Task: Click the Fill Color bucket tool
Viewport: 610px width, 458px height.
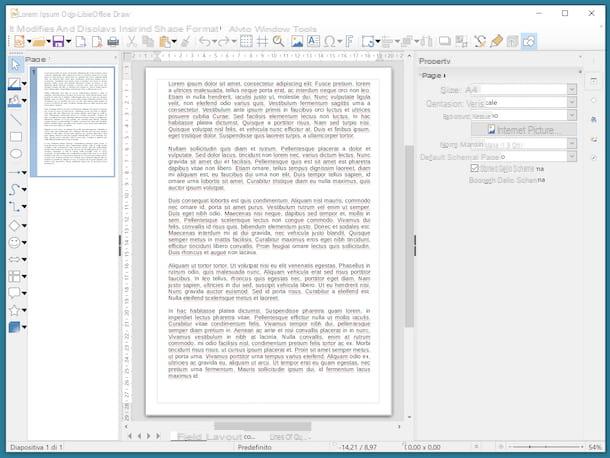Action: [14, 101]
